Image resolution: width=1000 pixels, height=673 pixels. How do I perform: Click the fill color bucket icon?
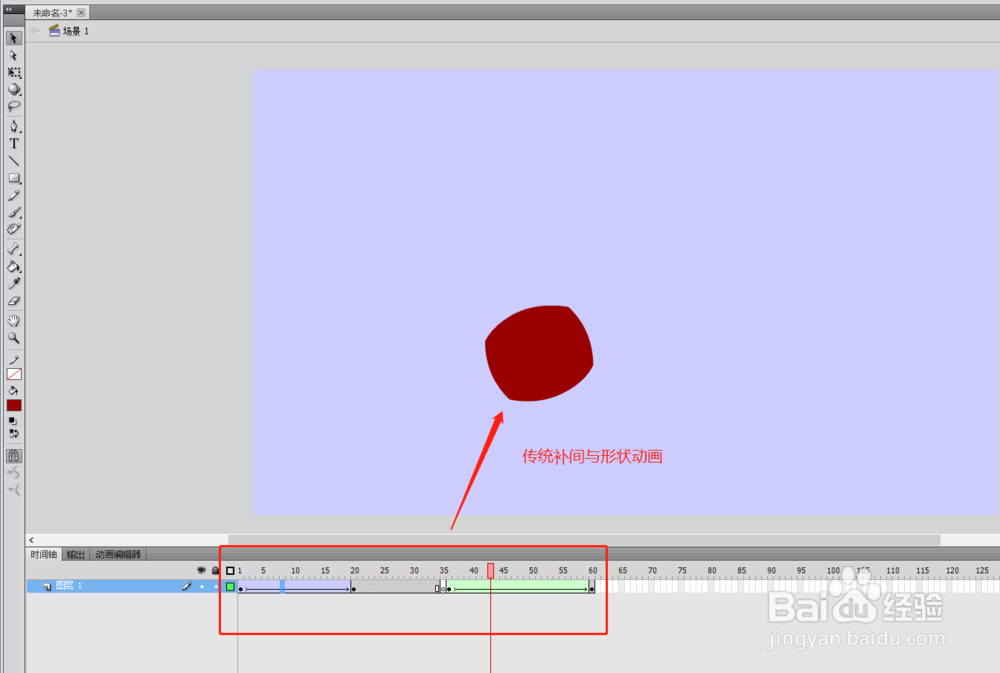(x=13, y=390)
